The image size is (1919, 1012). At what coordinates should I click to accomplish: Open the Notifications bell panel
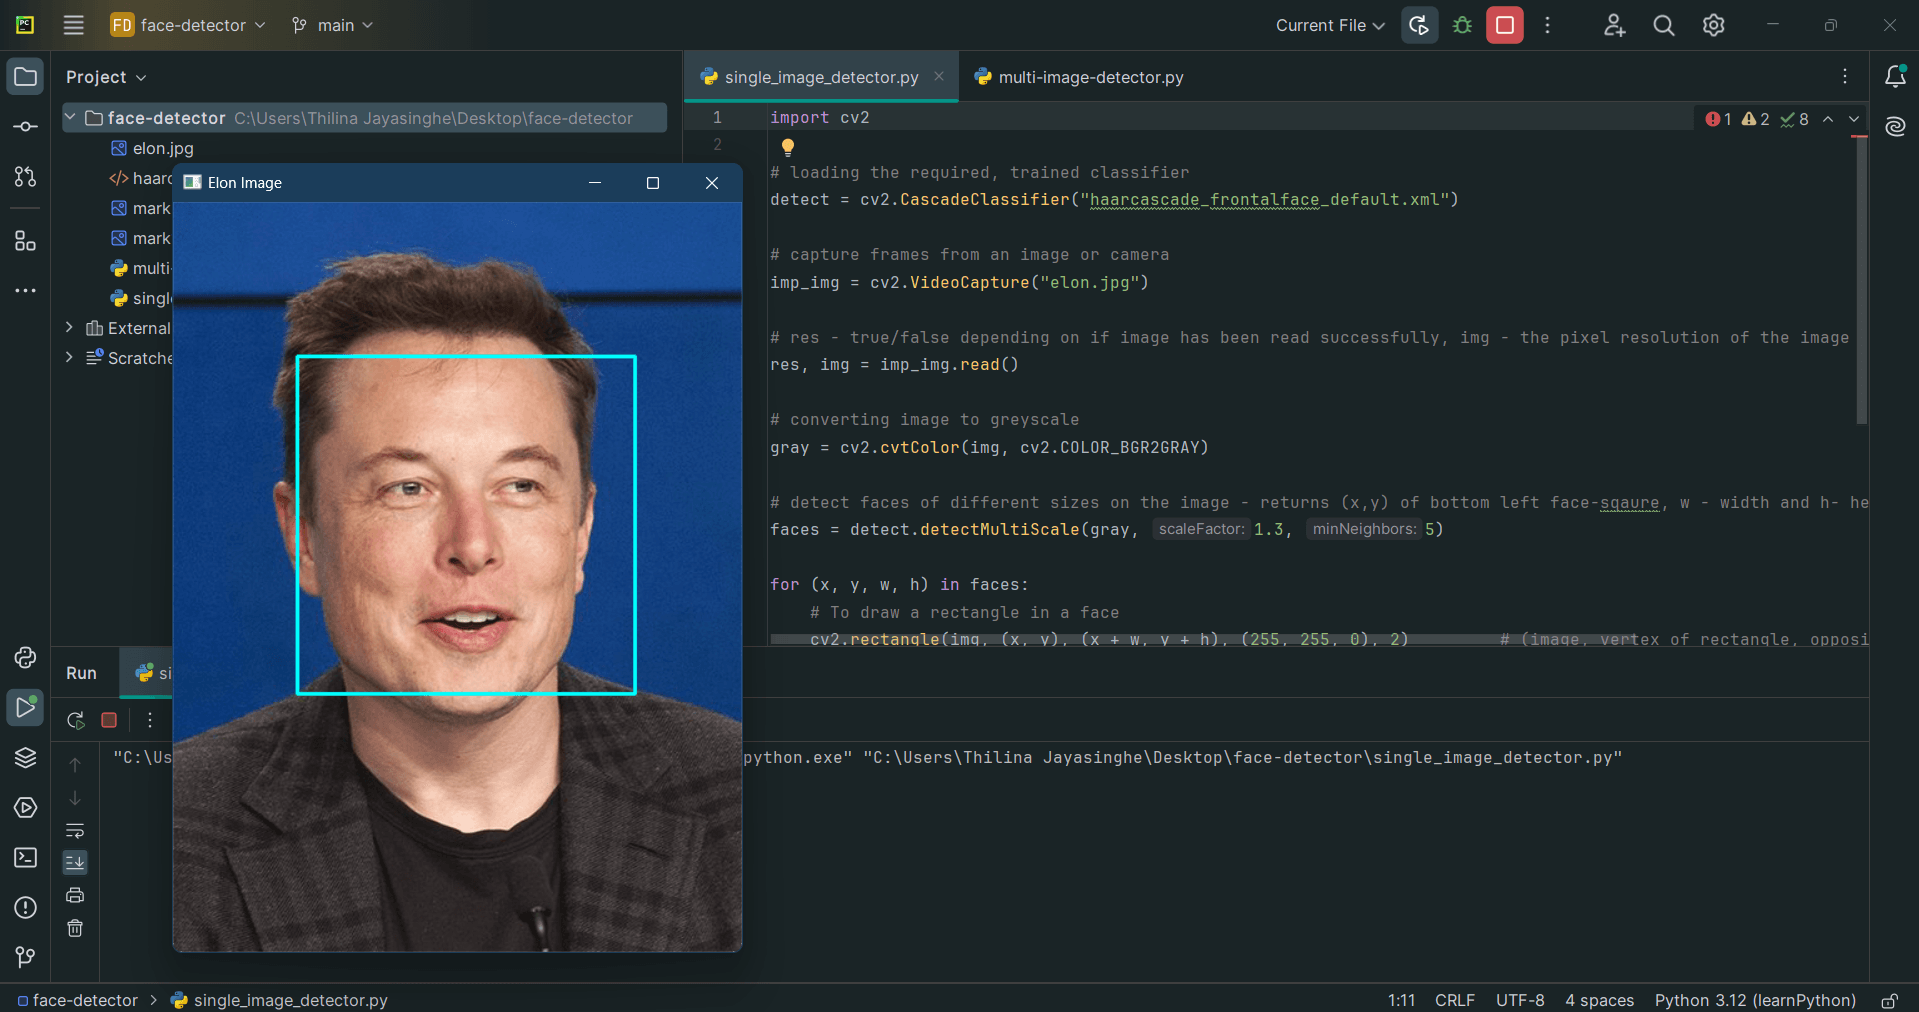coord(1895,77)
